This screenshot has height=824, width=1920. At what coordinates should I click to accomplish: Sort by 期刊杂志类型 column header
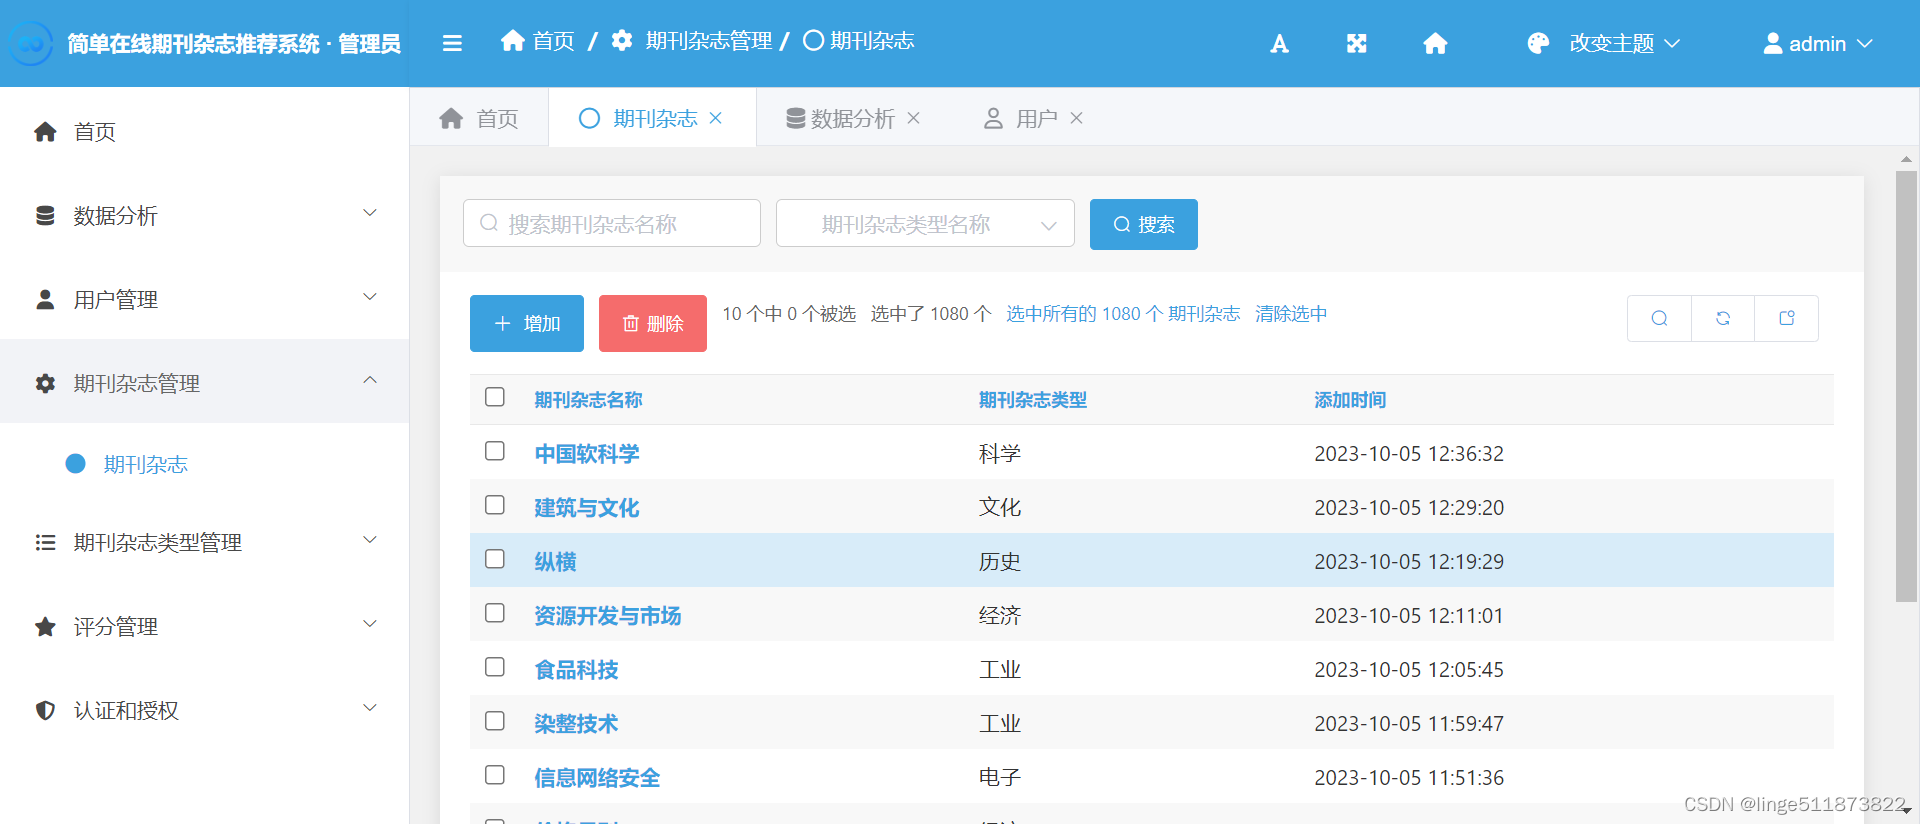[x=1033, y=400]
